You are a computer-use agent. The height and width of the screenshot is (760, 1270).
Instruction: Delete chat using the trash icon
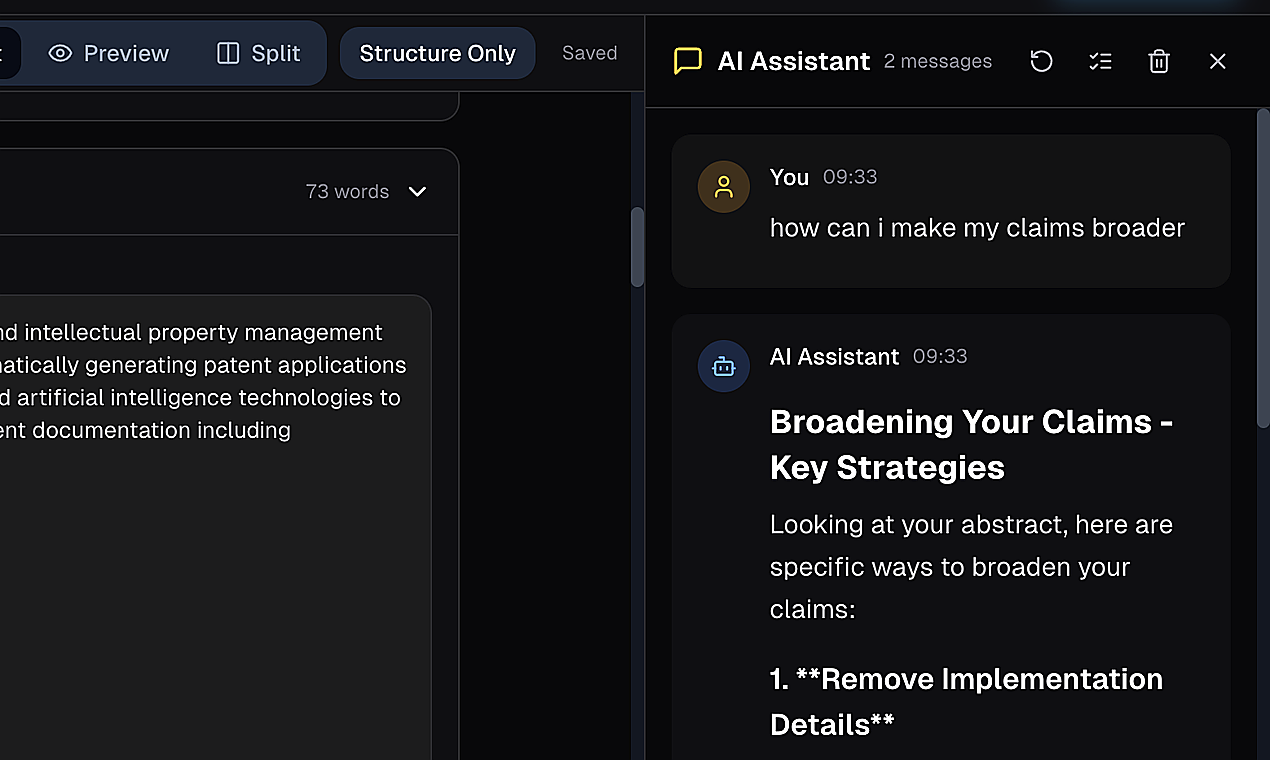click(x=1159, y=61)
